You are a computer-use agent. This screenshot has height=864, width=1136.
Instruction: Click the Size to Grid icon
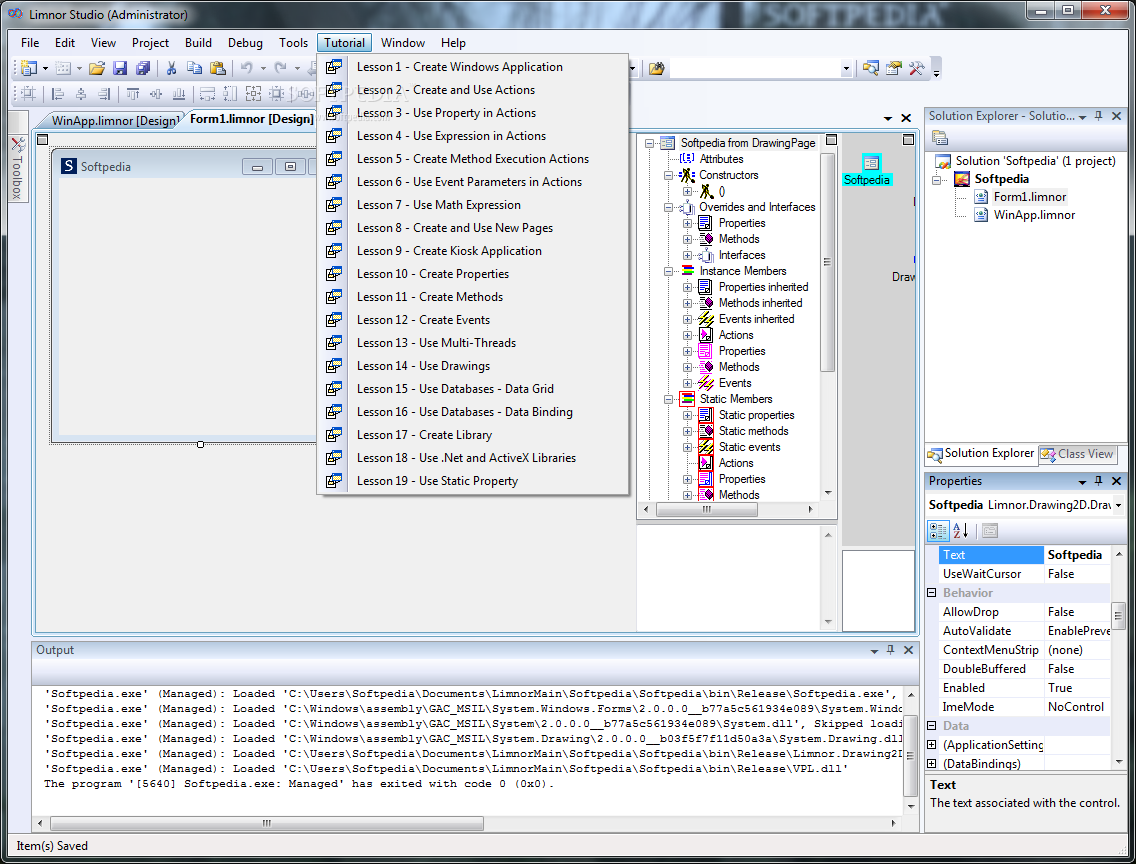277,93
